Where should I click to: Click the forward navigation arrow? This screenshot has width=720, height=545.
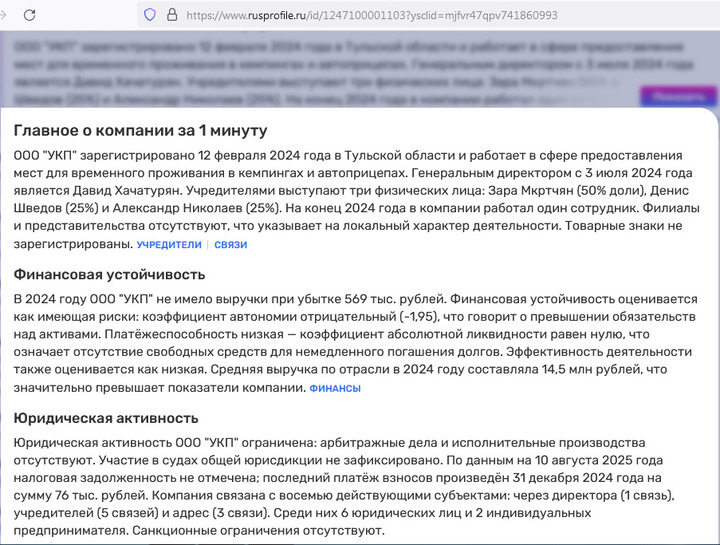(x=3, y=15)
